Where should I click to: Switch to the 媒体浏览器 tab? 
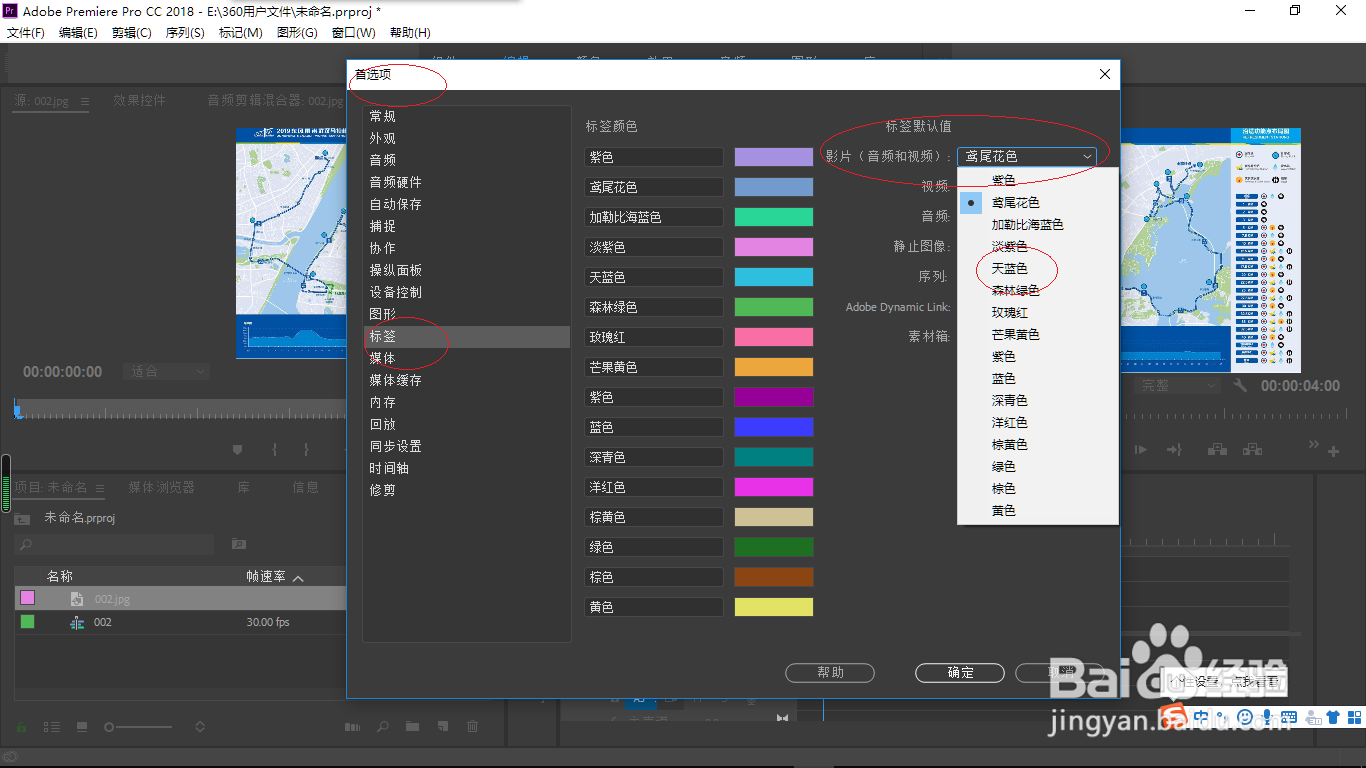coord(161,487)
